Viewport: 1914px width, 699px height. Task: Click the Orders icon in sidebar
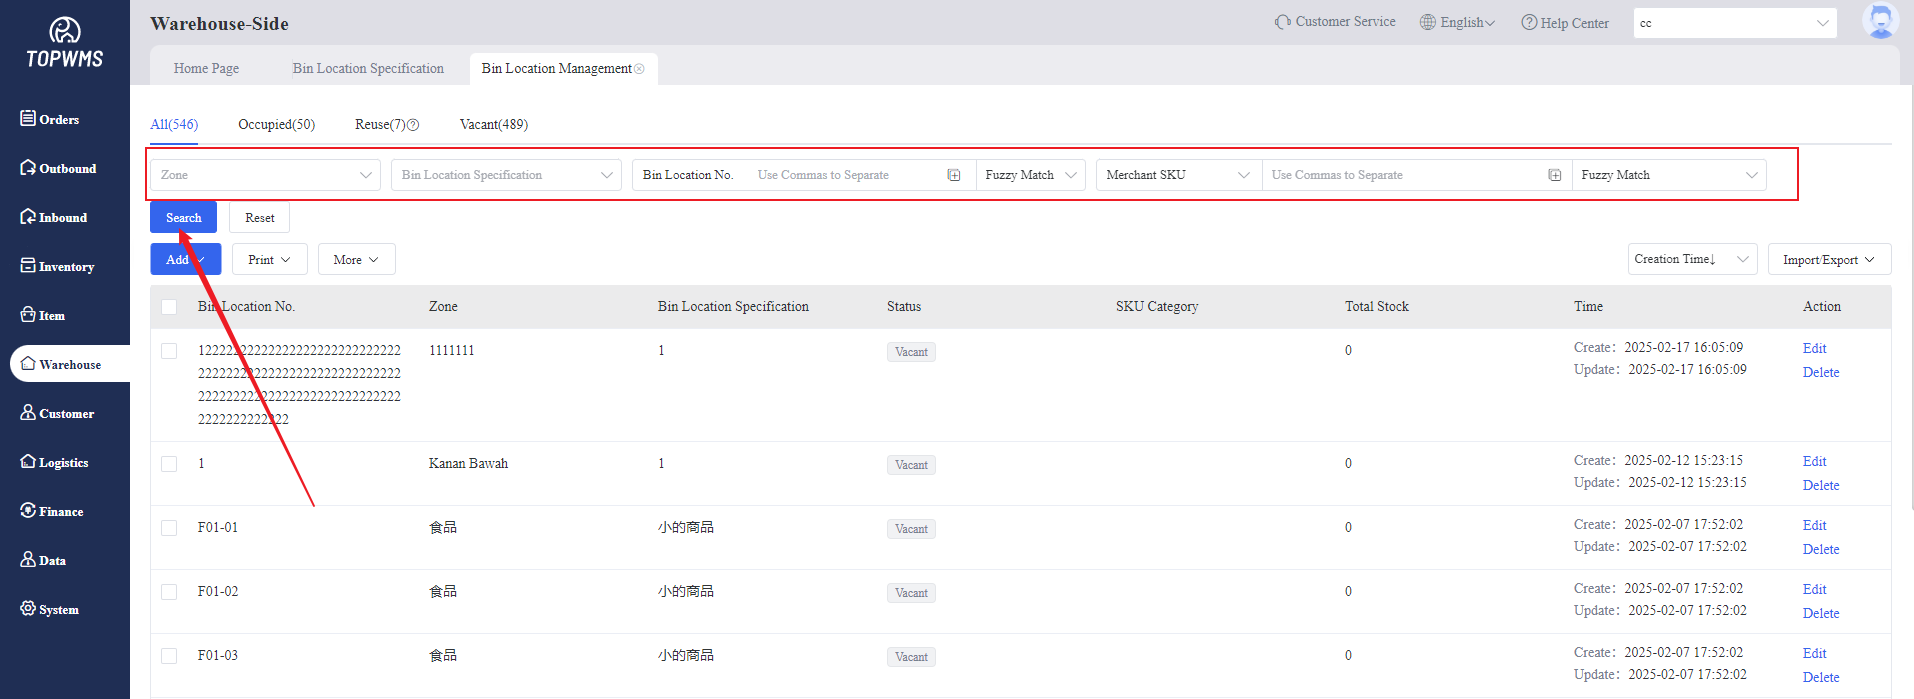[x=28, y=119]
